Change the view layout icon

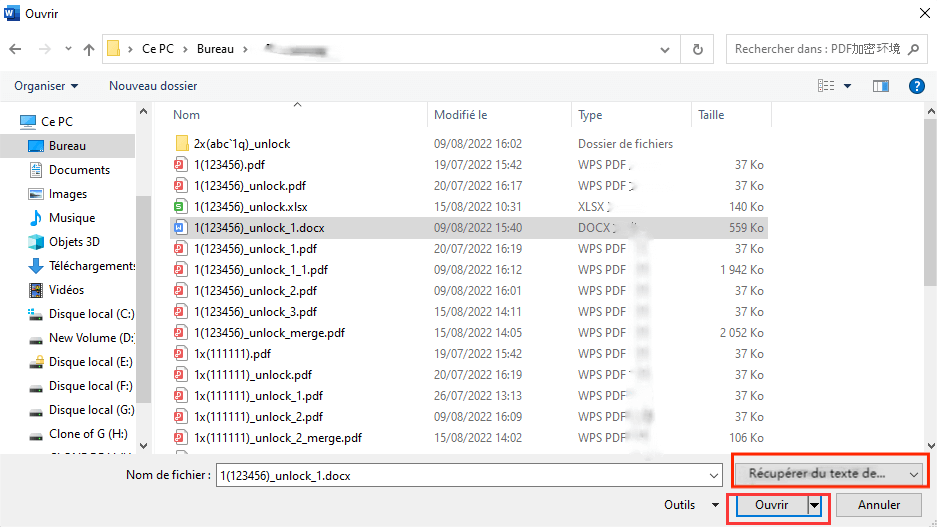(826, 86)
